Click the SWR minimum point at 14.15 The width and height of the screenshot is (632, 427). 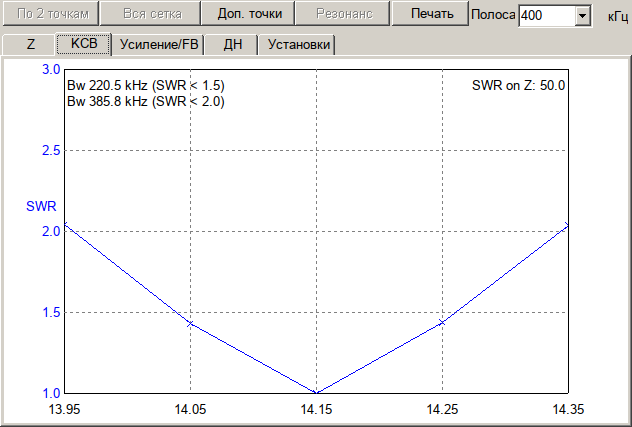click(316, 392)
